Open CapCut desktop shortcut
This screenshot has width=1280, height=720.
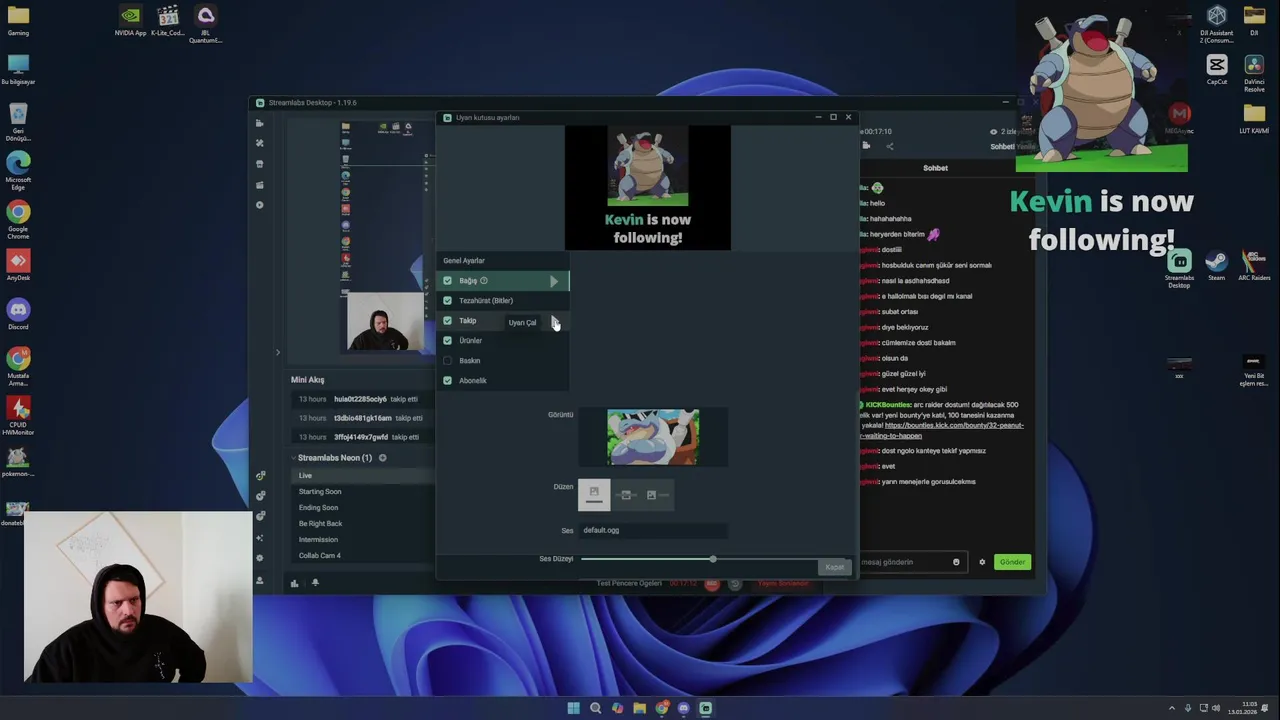pyautogui.click(x=1217, y=70)
